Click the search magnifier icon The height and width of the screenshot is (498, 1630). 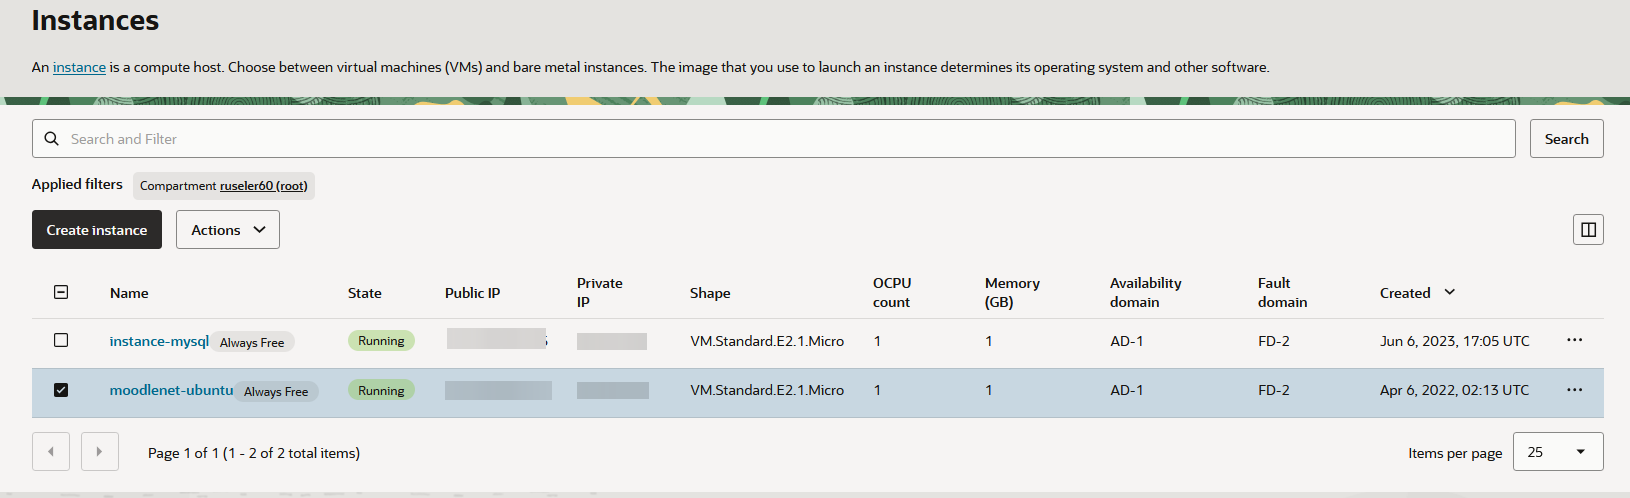coord(52,139)
